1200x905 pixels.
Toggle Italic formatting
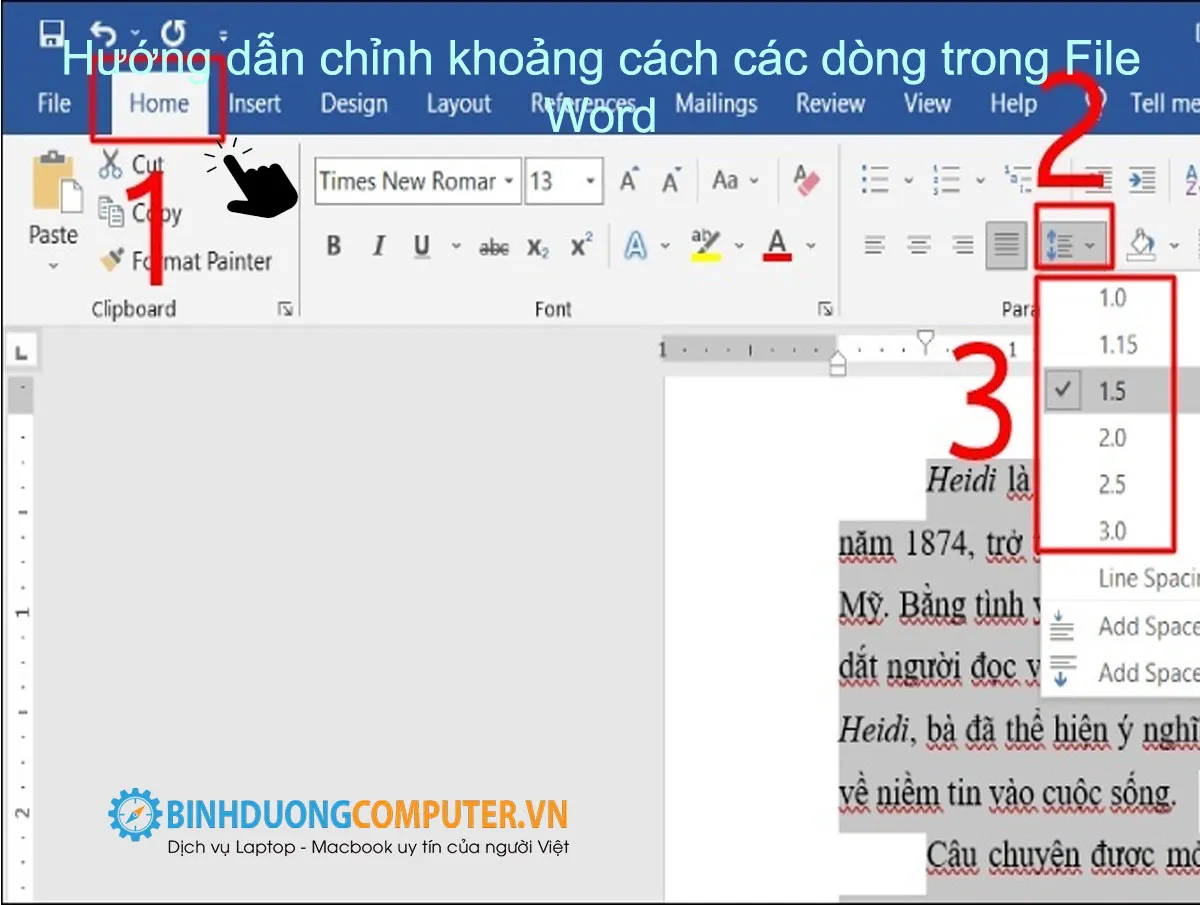point(378,246)
